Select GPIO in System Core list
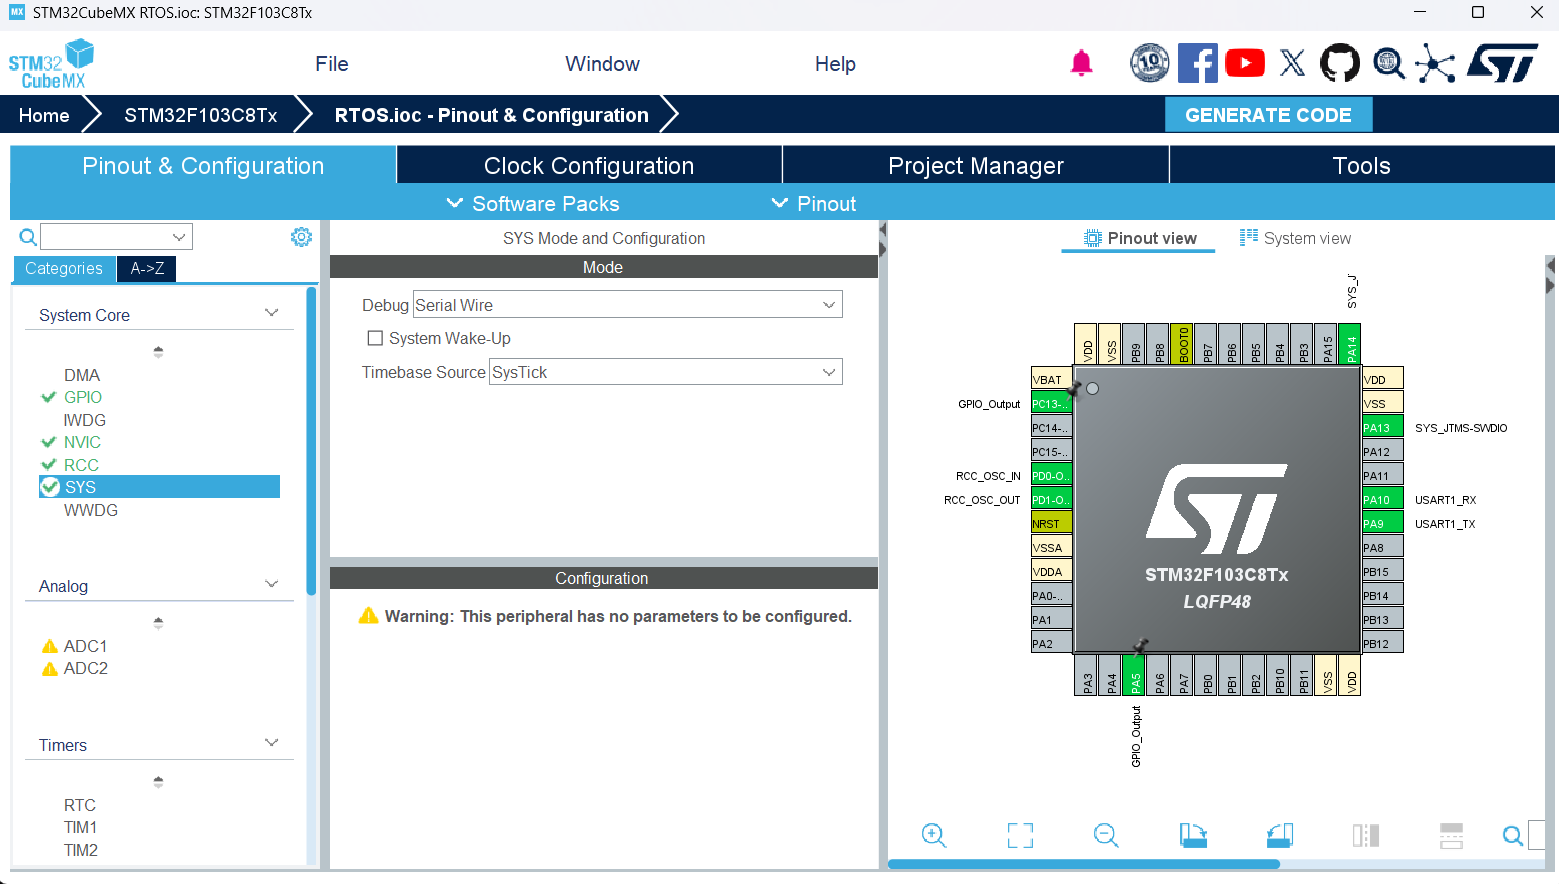Screen dimensions: 1559x884 click(x=83, y=397)
